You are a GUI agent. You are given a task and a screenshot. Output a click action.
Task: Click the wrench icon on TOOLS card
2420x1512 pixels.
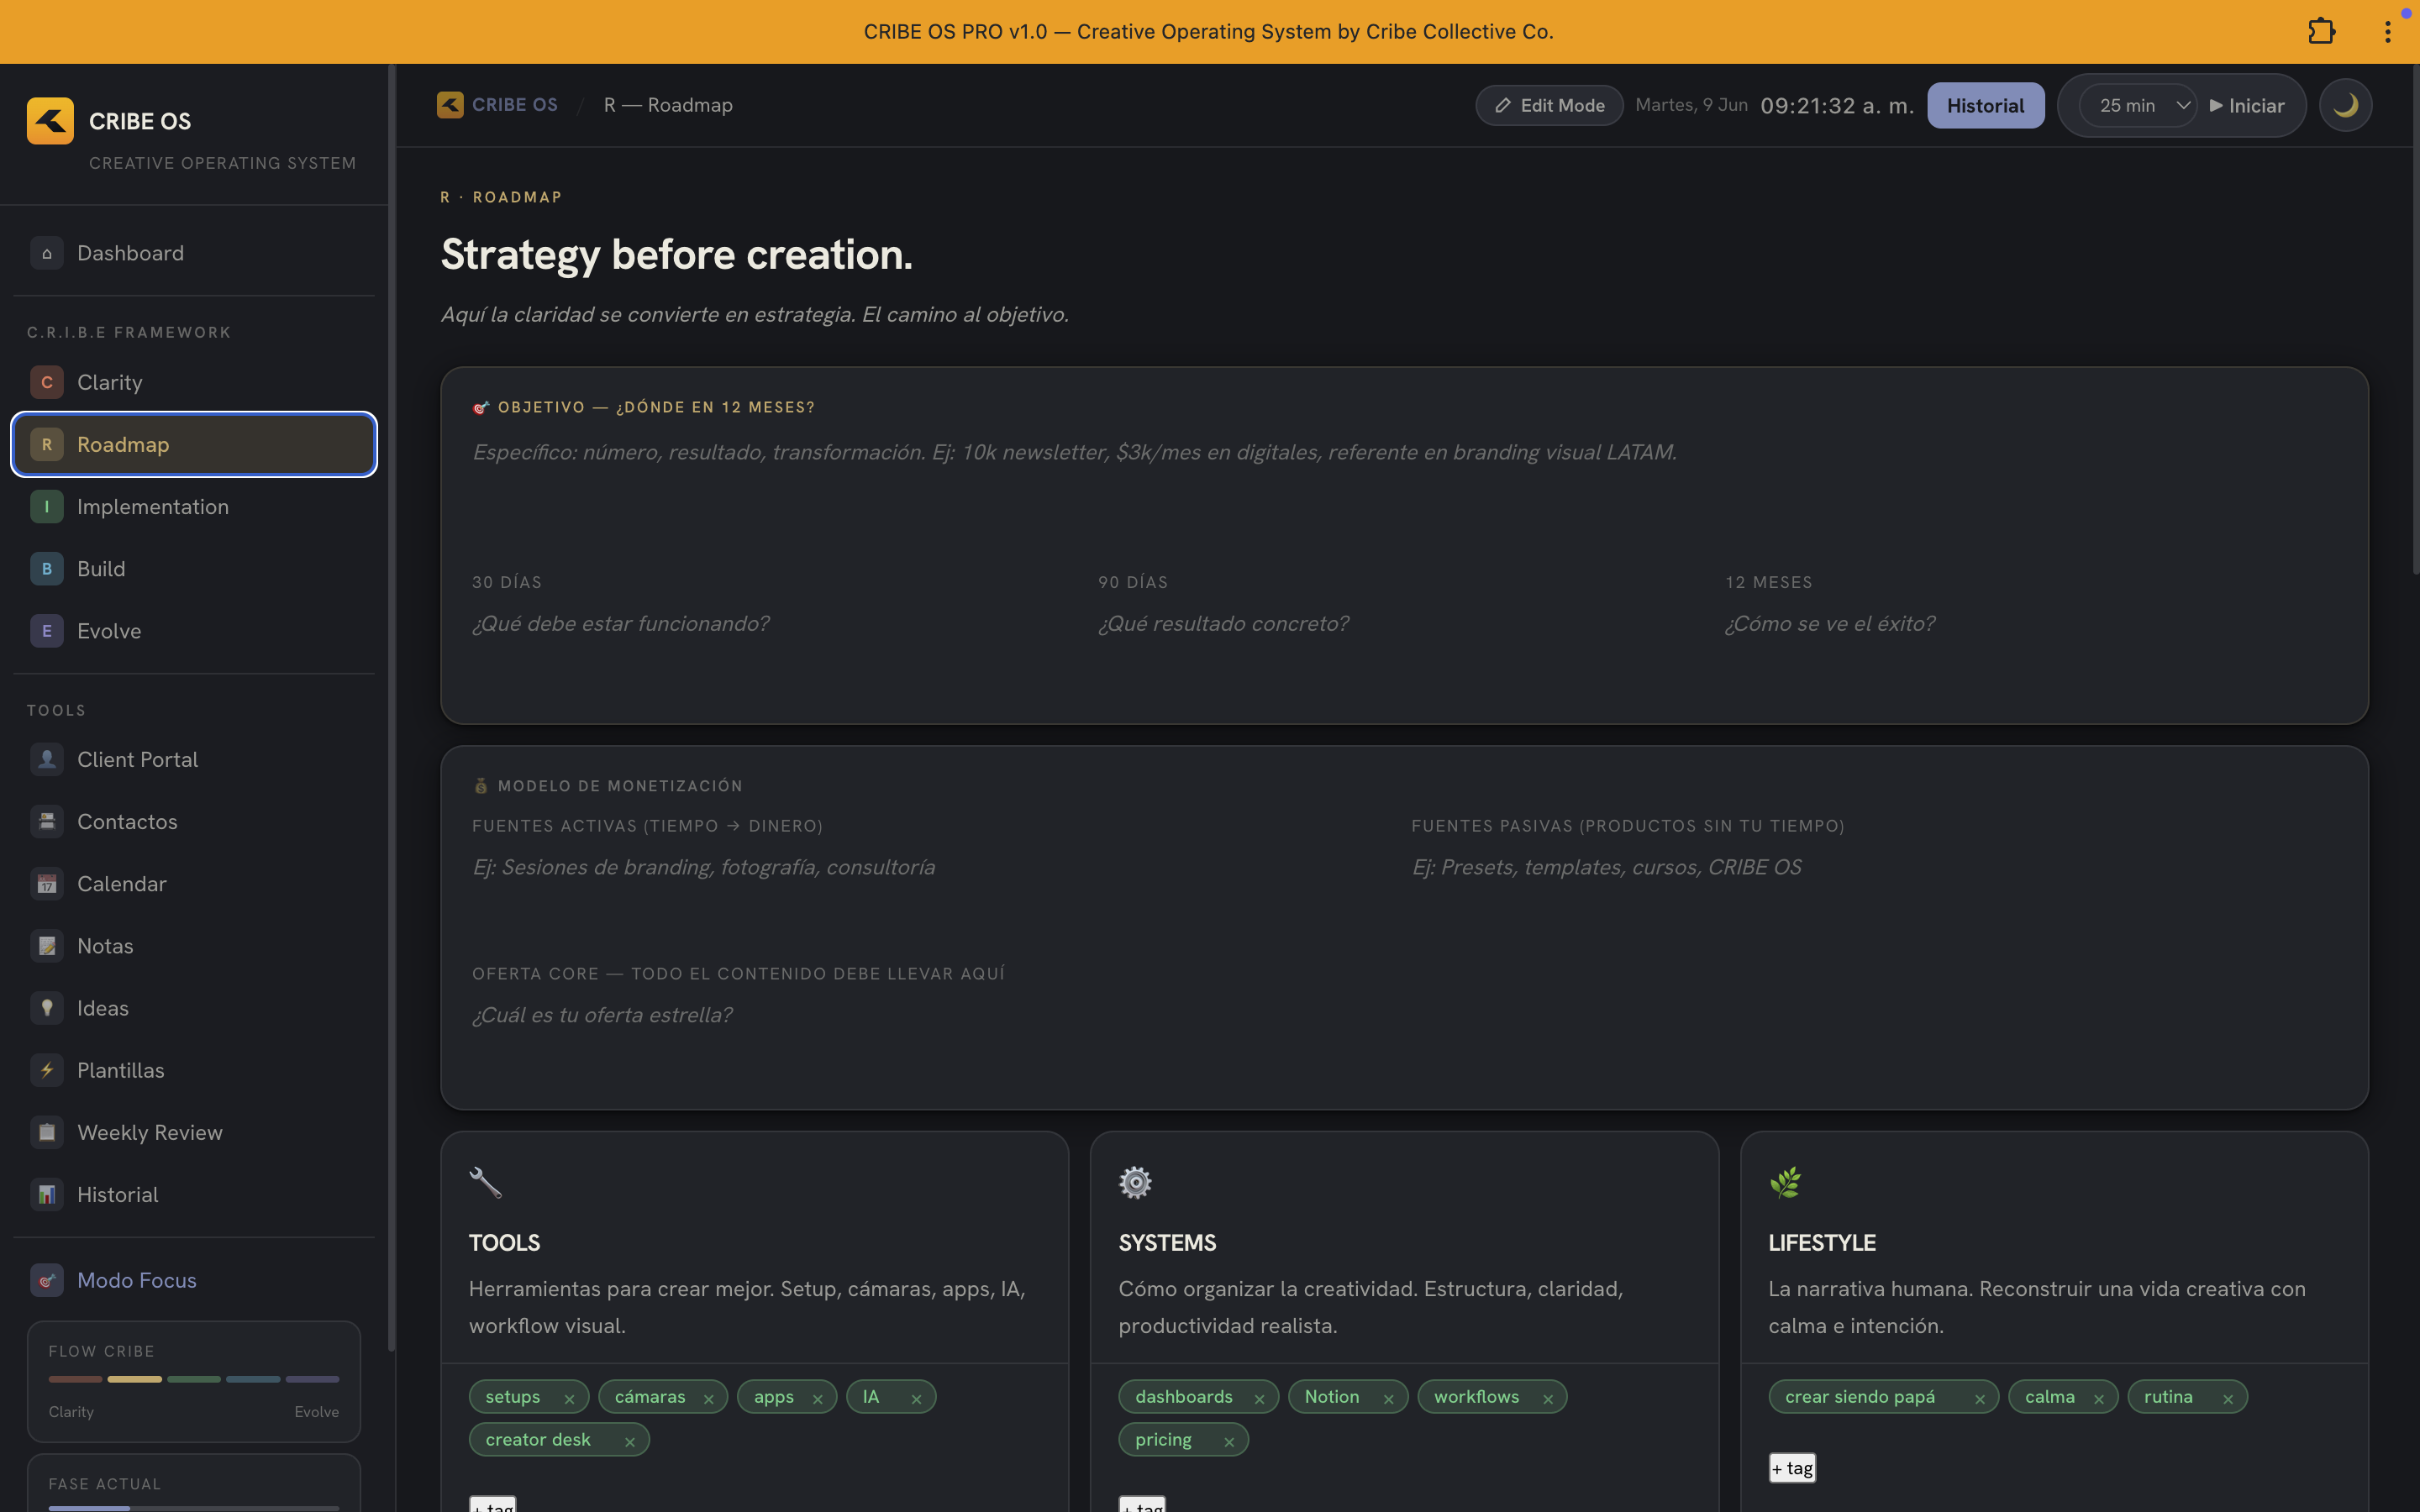point(485,1183)
